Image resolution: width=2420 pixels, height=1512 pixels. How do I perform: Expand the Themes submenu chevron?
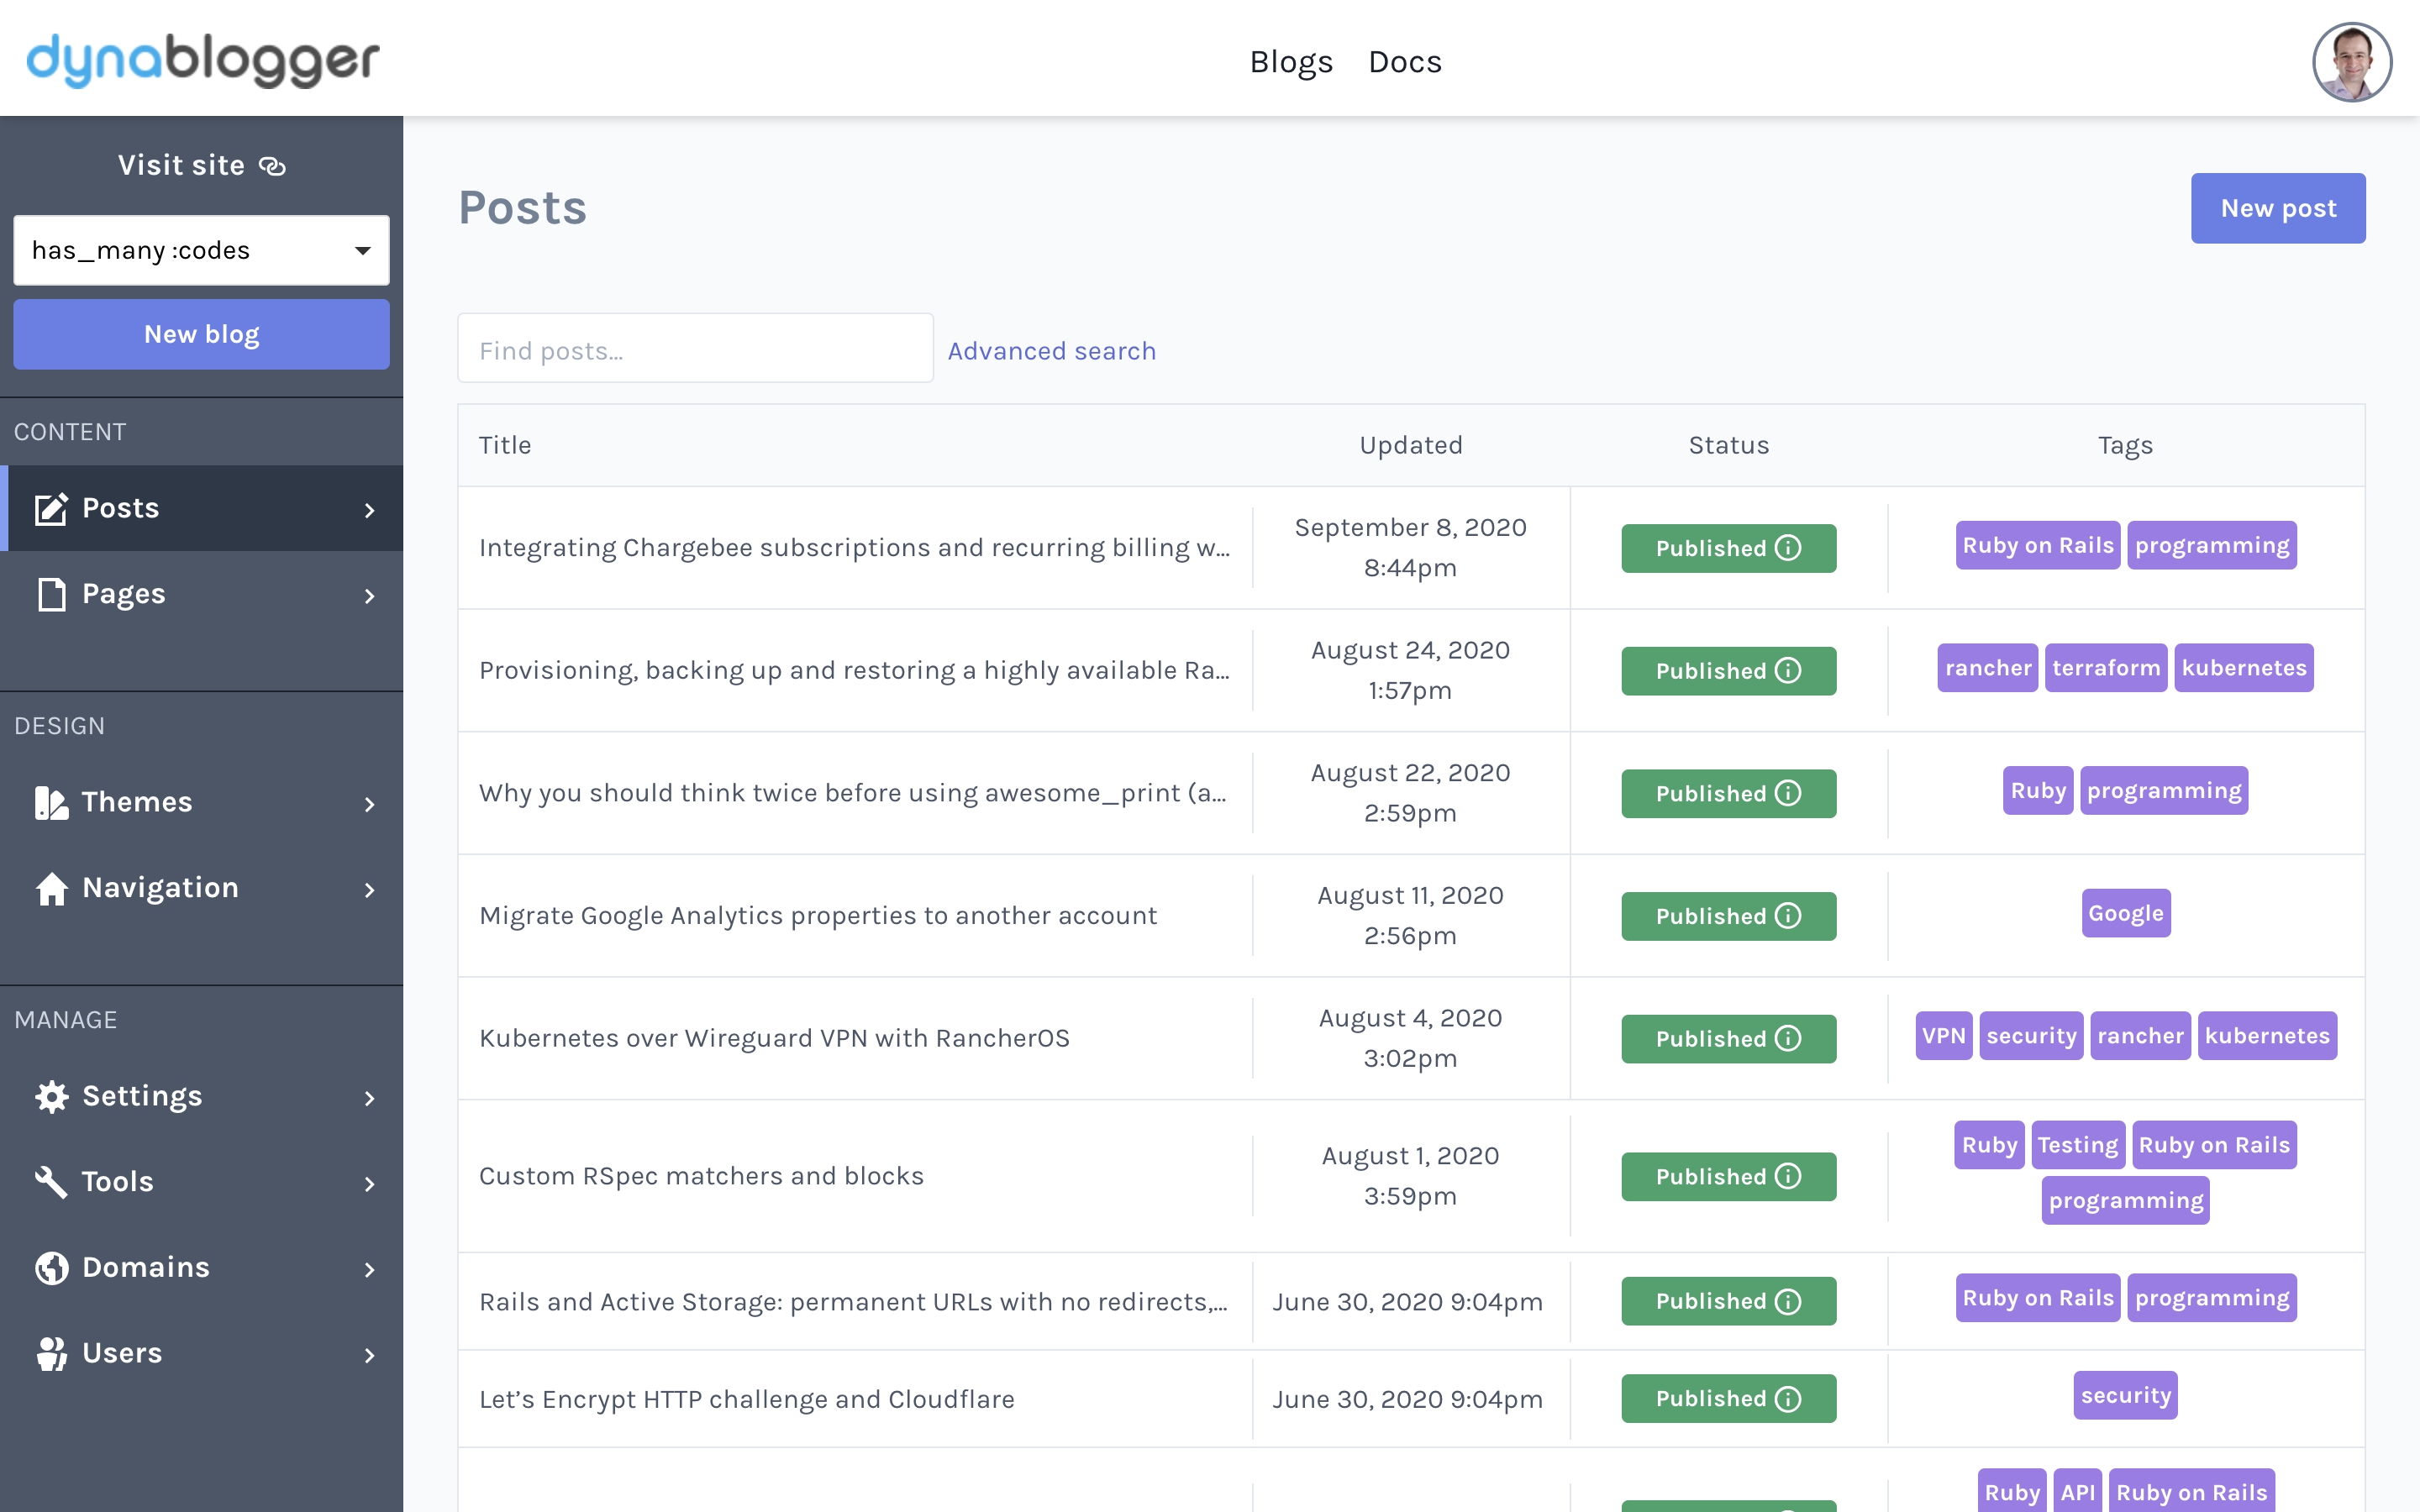pyautogui.click(x=370, y=804)
